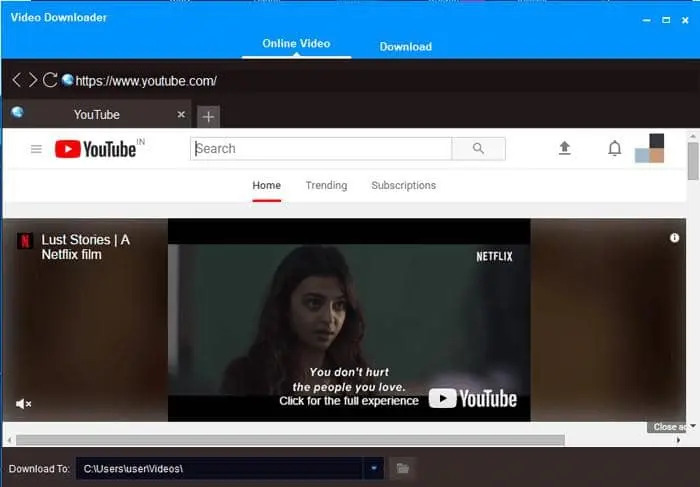The height and width of the screenshot is (487, 700).
Task: Click the browser forward arrow
Action: [32, 80]
